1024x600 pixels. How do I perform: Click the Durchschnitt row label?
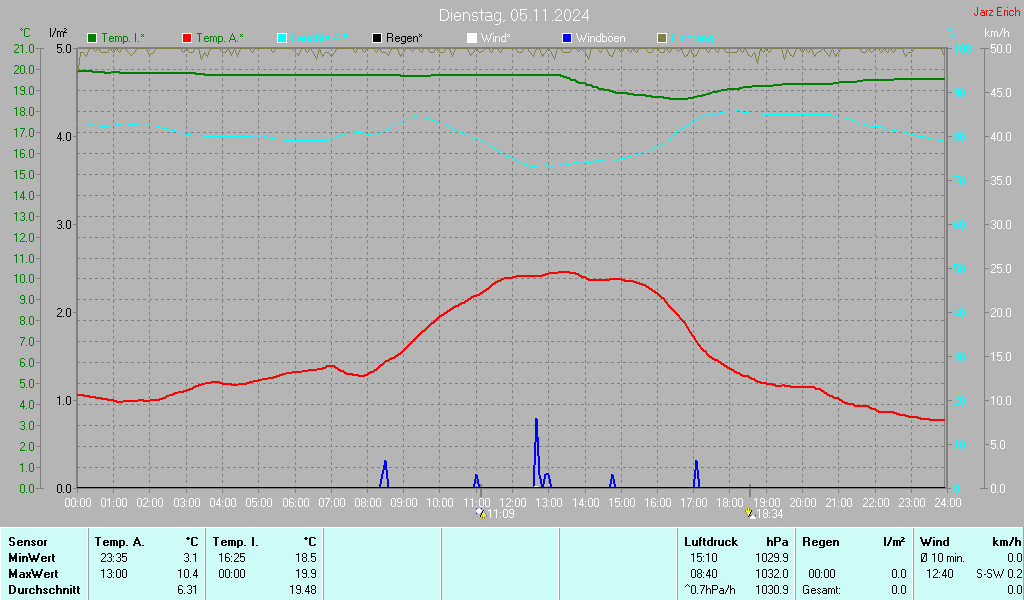click(x=44, y=590)
